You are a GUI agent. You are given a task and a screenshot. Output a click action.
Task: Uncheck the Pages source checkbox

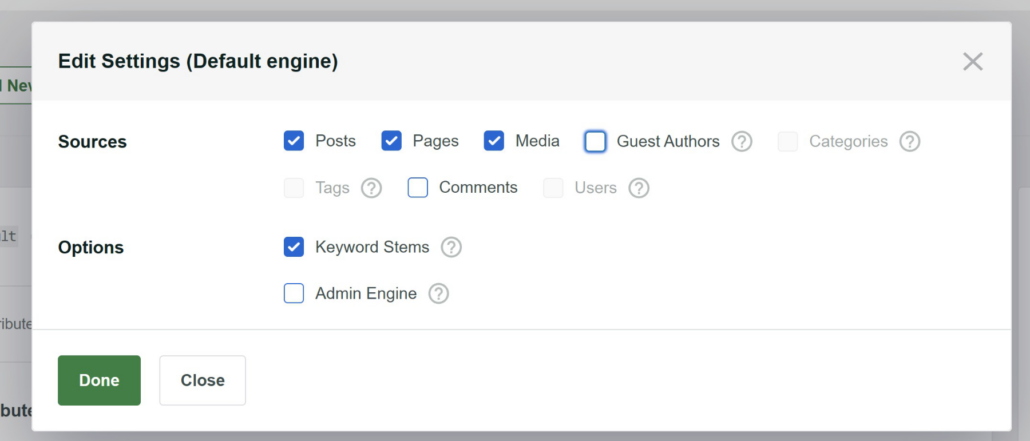point(392,141)
